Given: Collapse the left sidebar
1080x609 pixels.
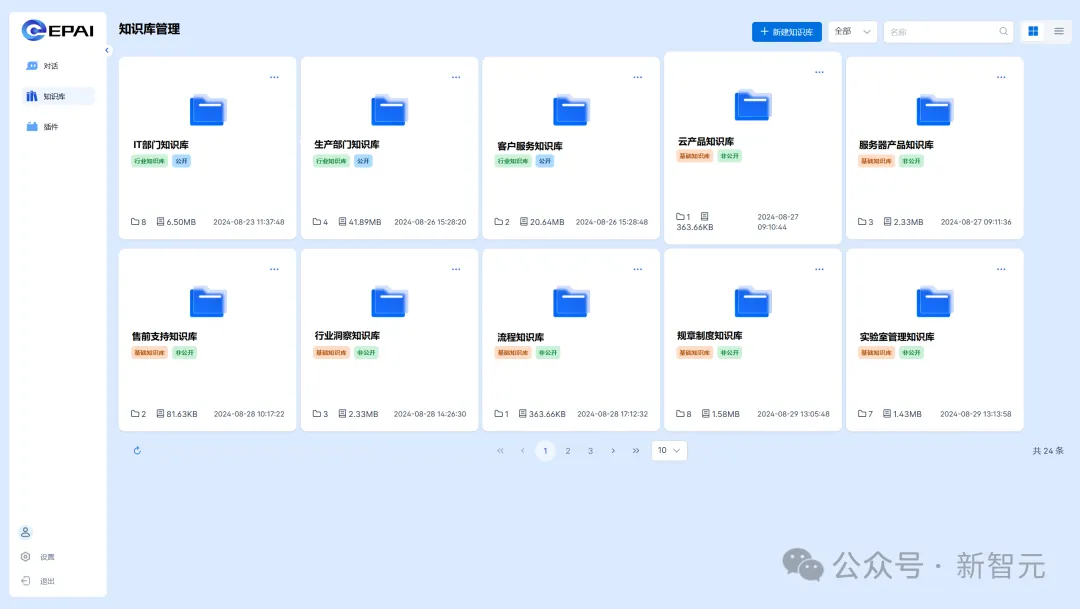Looking at the screenshot, I should (x=107, y=50).
